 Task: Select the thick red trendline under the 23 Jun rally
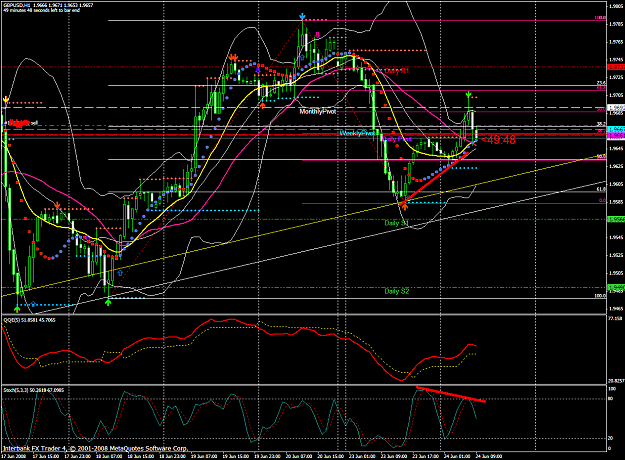tap(436, 177)
